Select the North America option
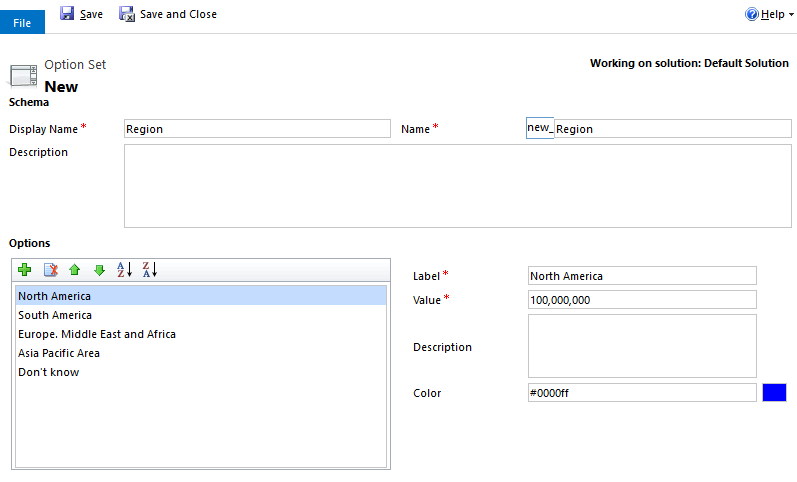Screen dimensions: 797x482 (201, 296)
